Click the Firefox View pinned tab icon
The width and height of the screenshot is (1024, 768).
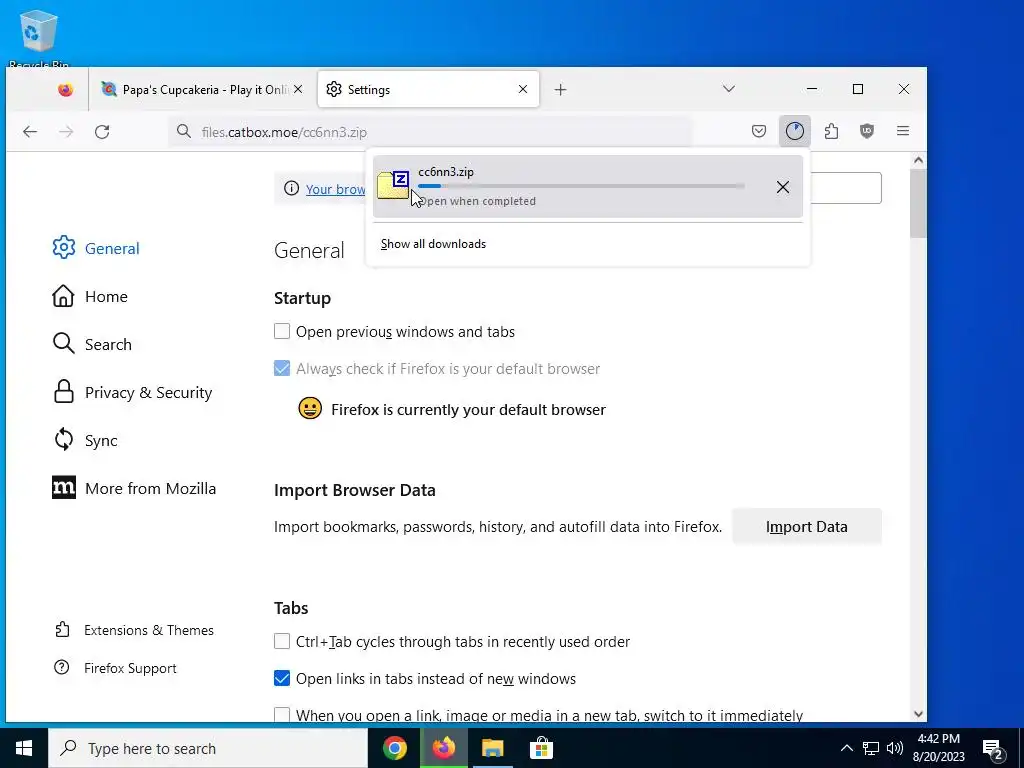coord(65,89)
